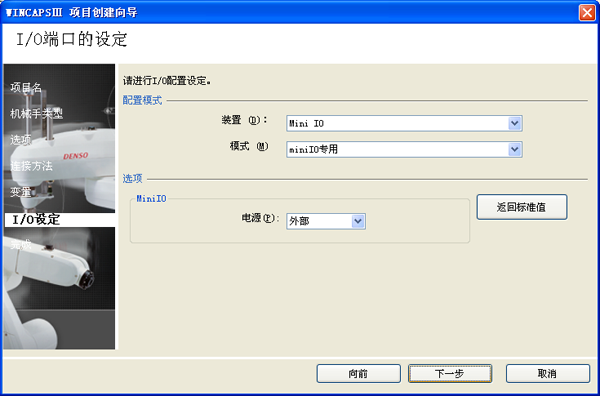Open the 电源 (P) power dropdown
The image size is (600, 396).
click(x=326, y=221)
